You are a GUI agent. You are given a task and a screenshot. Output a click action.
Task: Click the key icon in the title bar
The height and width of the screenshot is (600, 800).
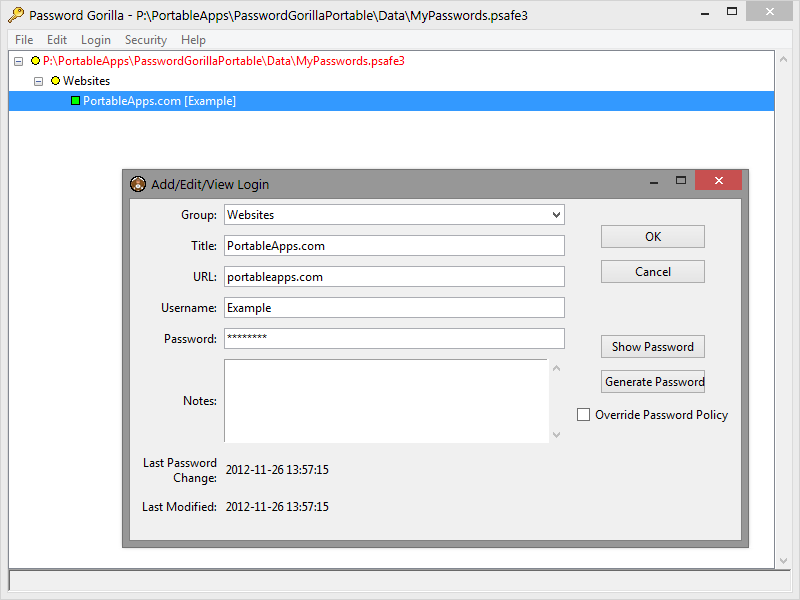[x=15, y=15]
